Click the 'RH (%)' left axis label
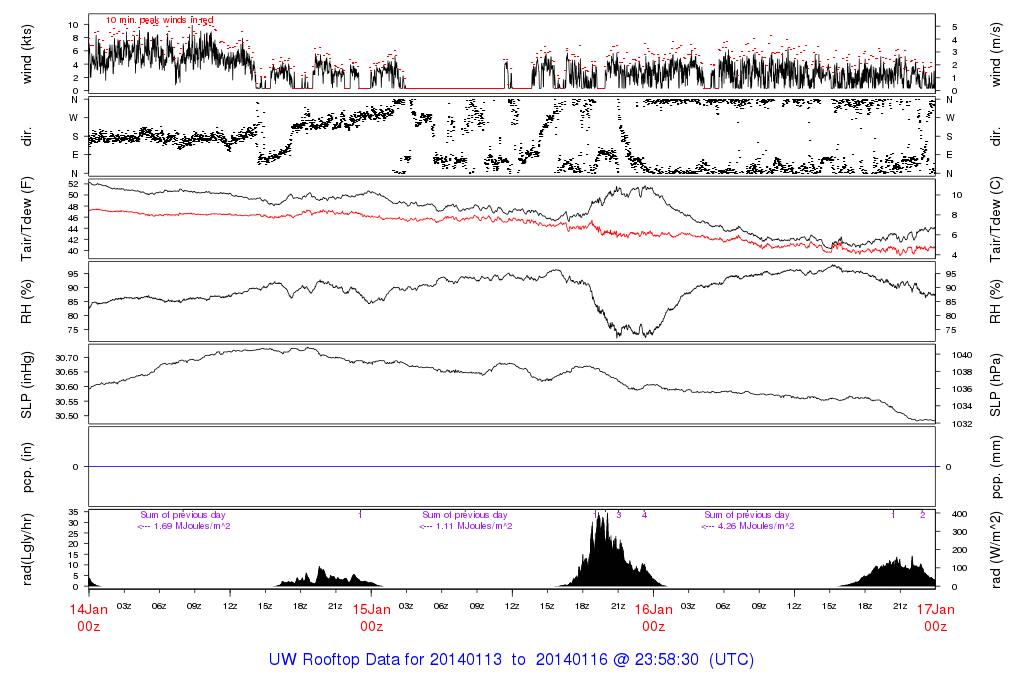 [x=28, y=301]
